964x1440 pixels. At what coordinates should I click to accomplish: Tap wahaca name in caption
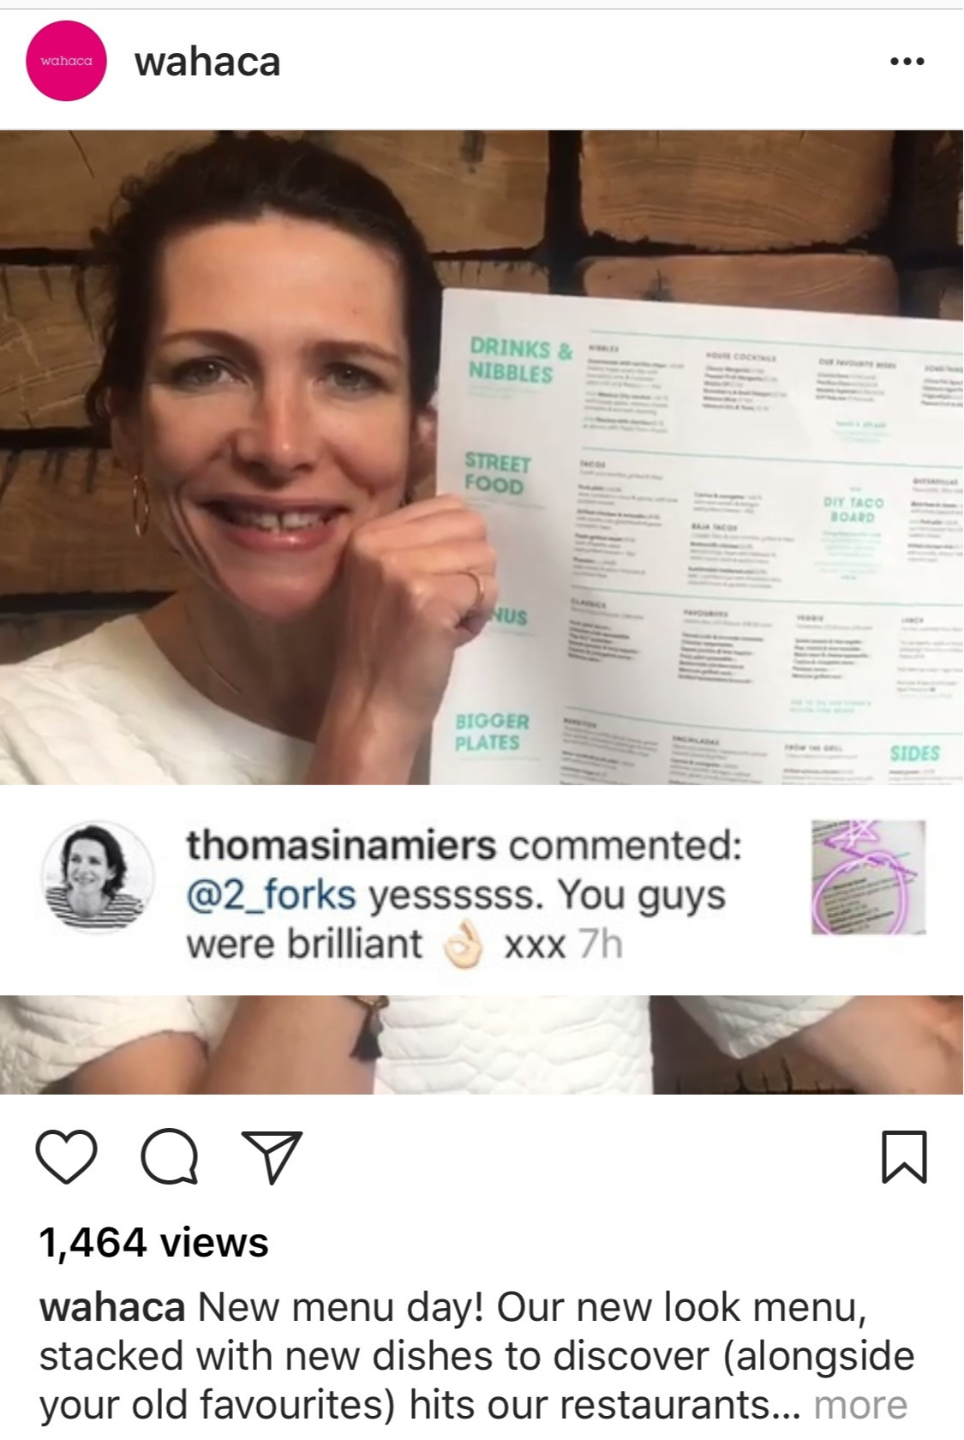(112, 1307)
